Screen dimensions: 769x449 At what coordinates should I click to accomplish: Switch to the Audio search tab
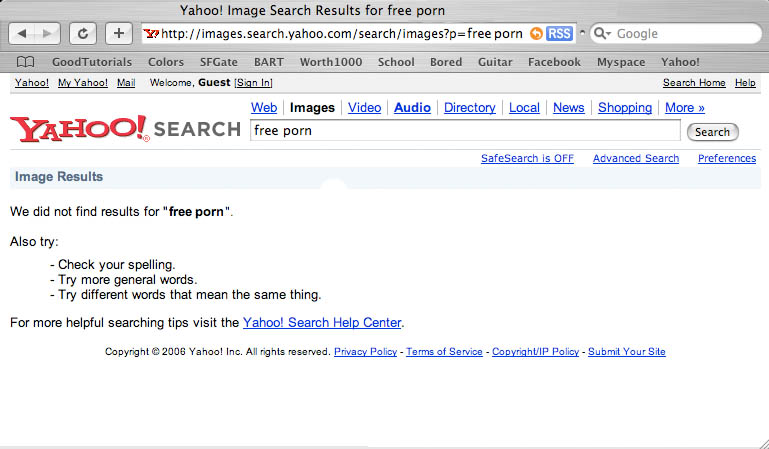[412, 107]
